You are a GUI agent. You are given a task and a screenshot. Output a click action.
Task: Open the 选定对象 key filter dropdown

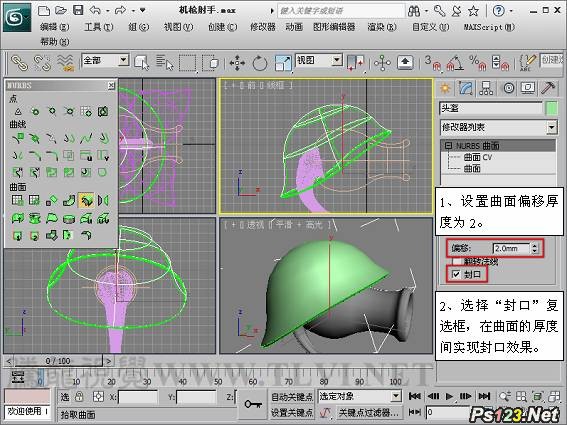point(359,396)
